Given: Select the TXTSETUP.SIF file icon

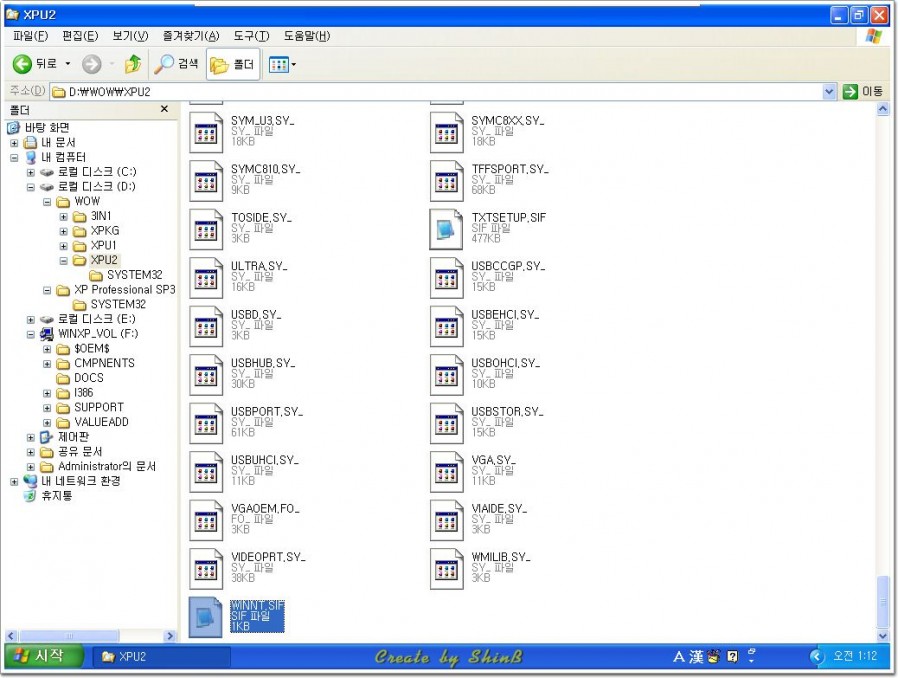Looking at the screenshot, I should pos(447,230).
